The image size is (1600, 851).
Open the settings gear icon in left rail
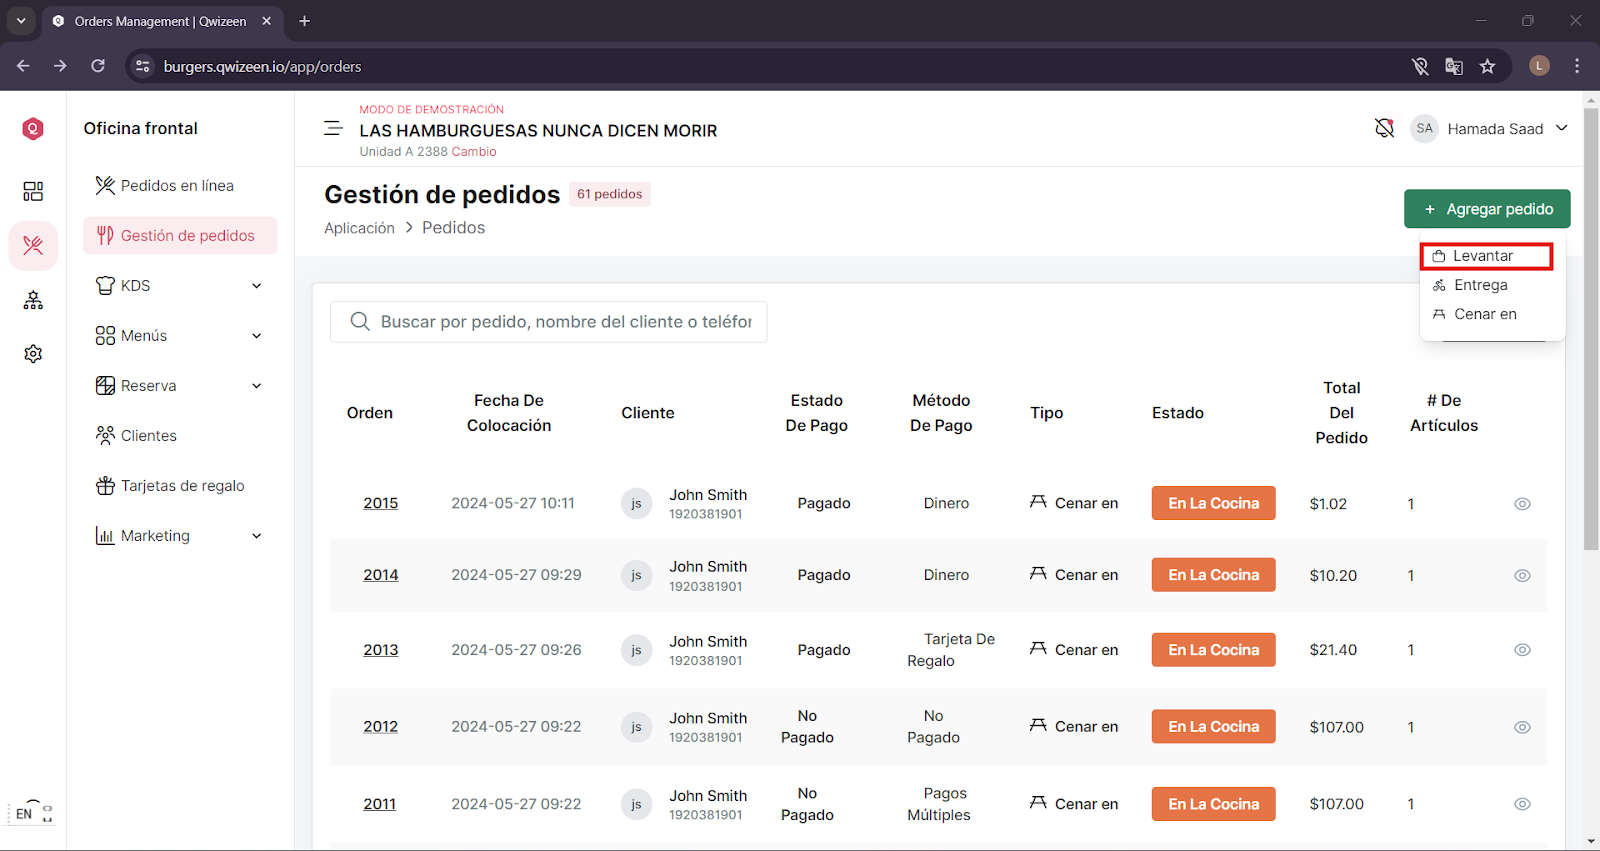[33, 354]
